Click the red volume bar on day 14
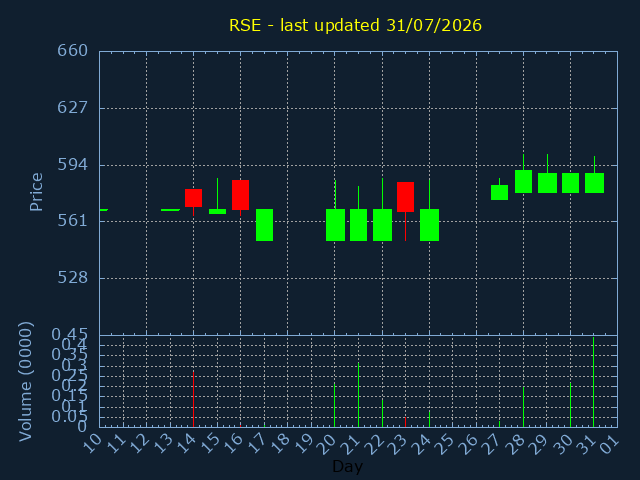640x480 pixels. tap(193, 399)
